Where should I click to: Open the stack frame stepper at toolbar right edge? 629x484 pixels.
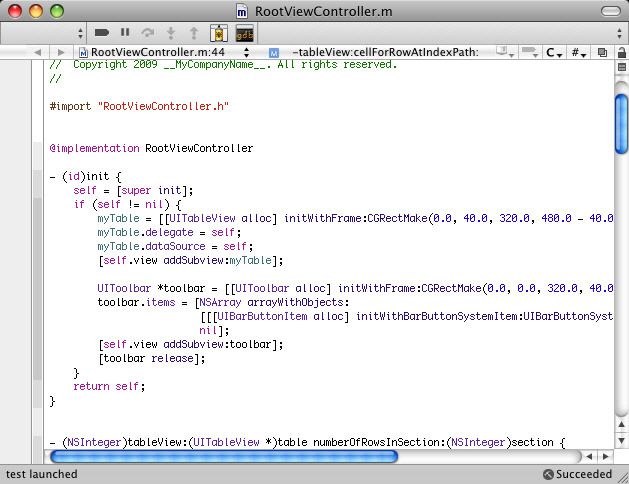619,33
